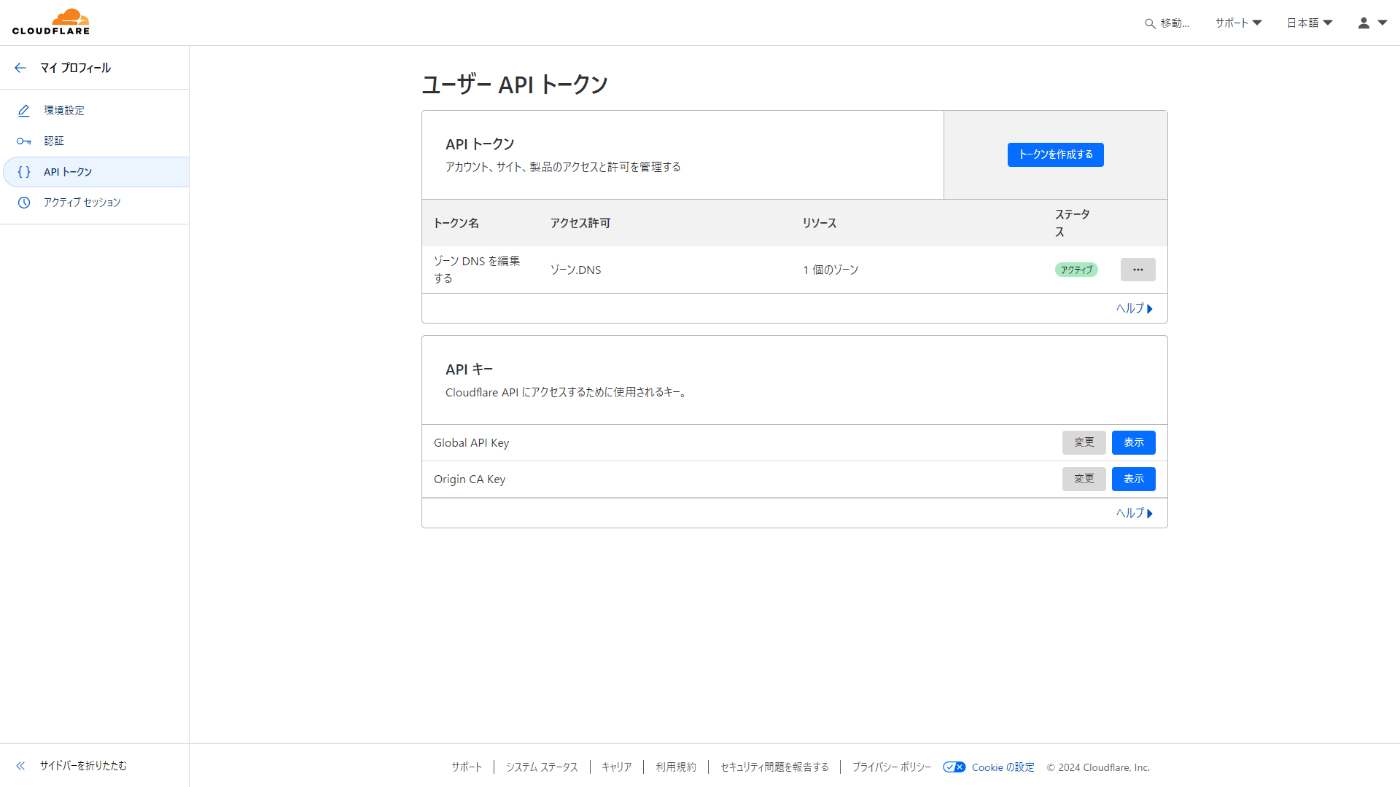The width and height of the screenshot is (1400, 787).
Task: Open the セキュリティ問題を報告する footer link
Action: click(x=774, y=767)
